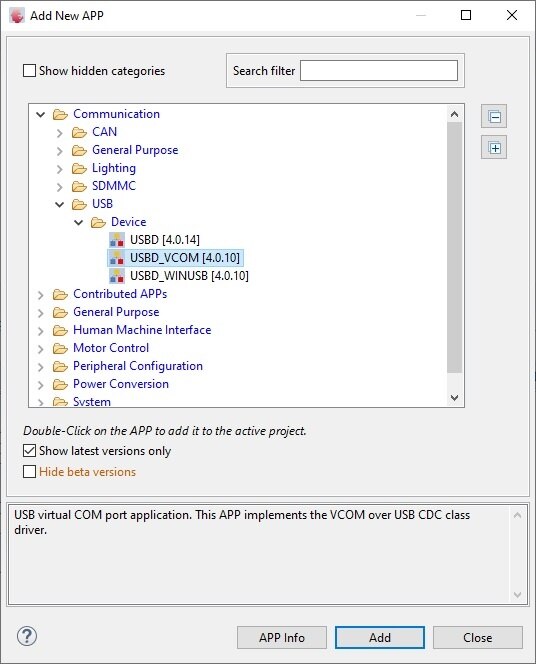Collapse the Communication category

click(41, 114)
